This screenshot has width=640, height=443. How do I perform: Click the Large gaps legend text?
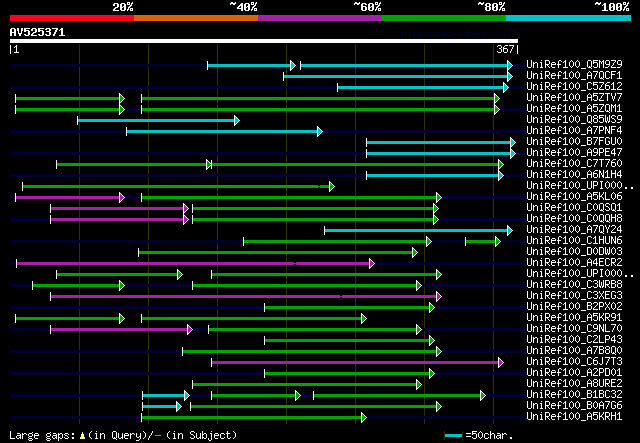(x=123, y=435)
